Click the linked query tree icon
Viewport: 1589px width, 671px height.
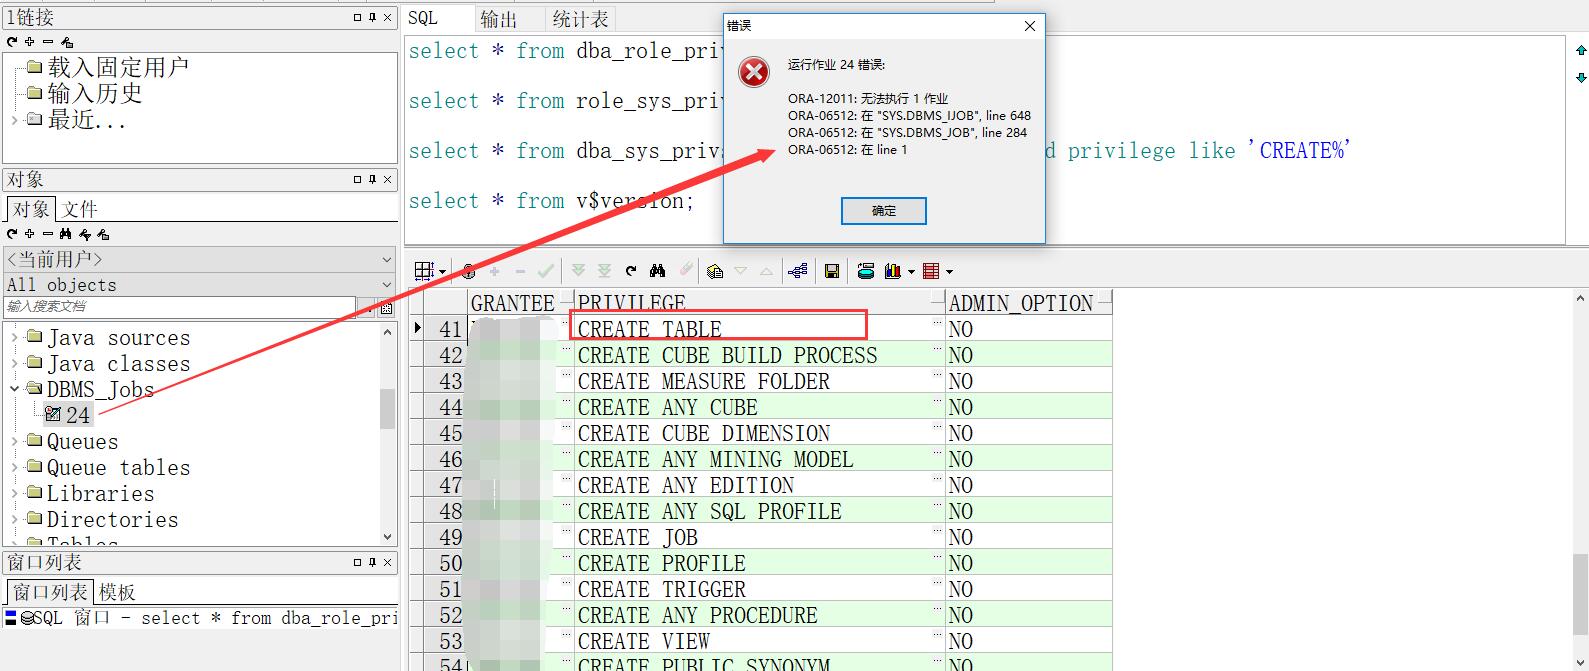(798, 271)
